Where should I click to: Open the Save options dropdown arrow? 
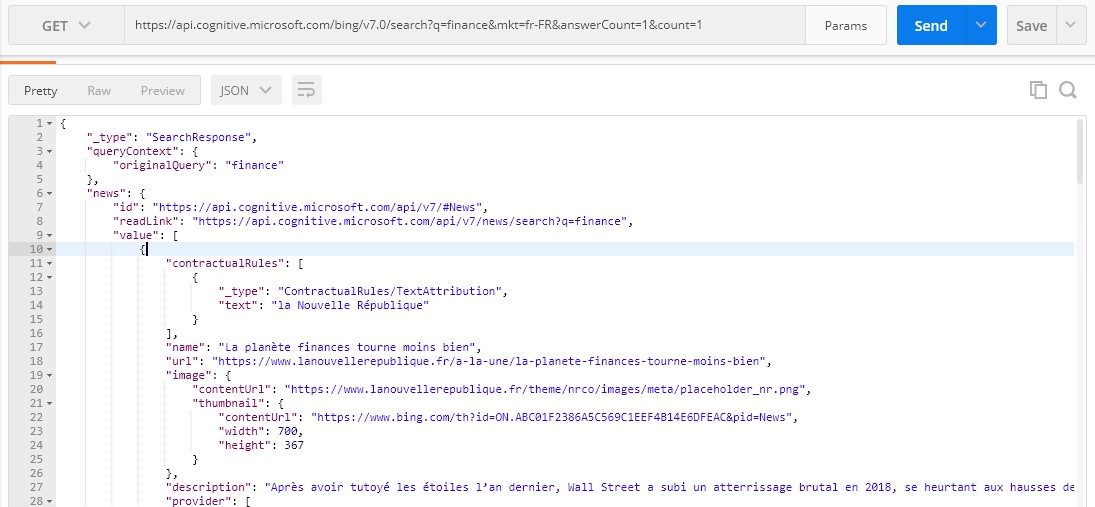pyautogui.click(x=1071, y=26)
